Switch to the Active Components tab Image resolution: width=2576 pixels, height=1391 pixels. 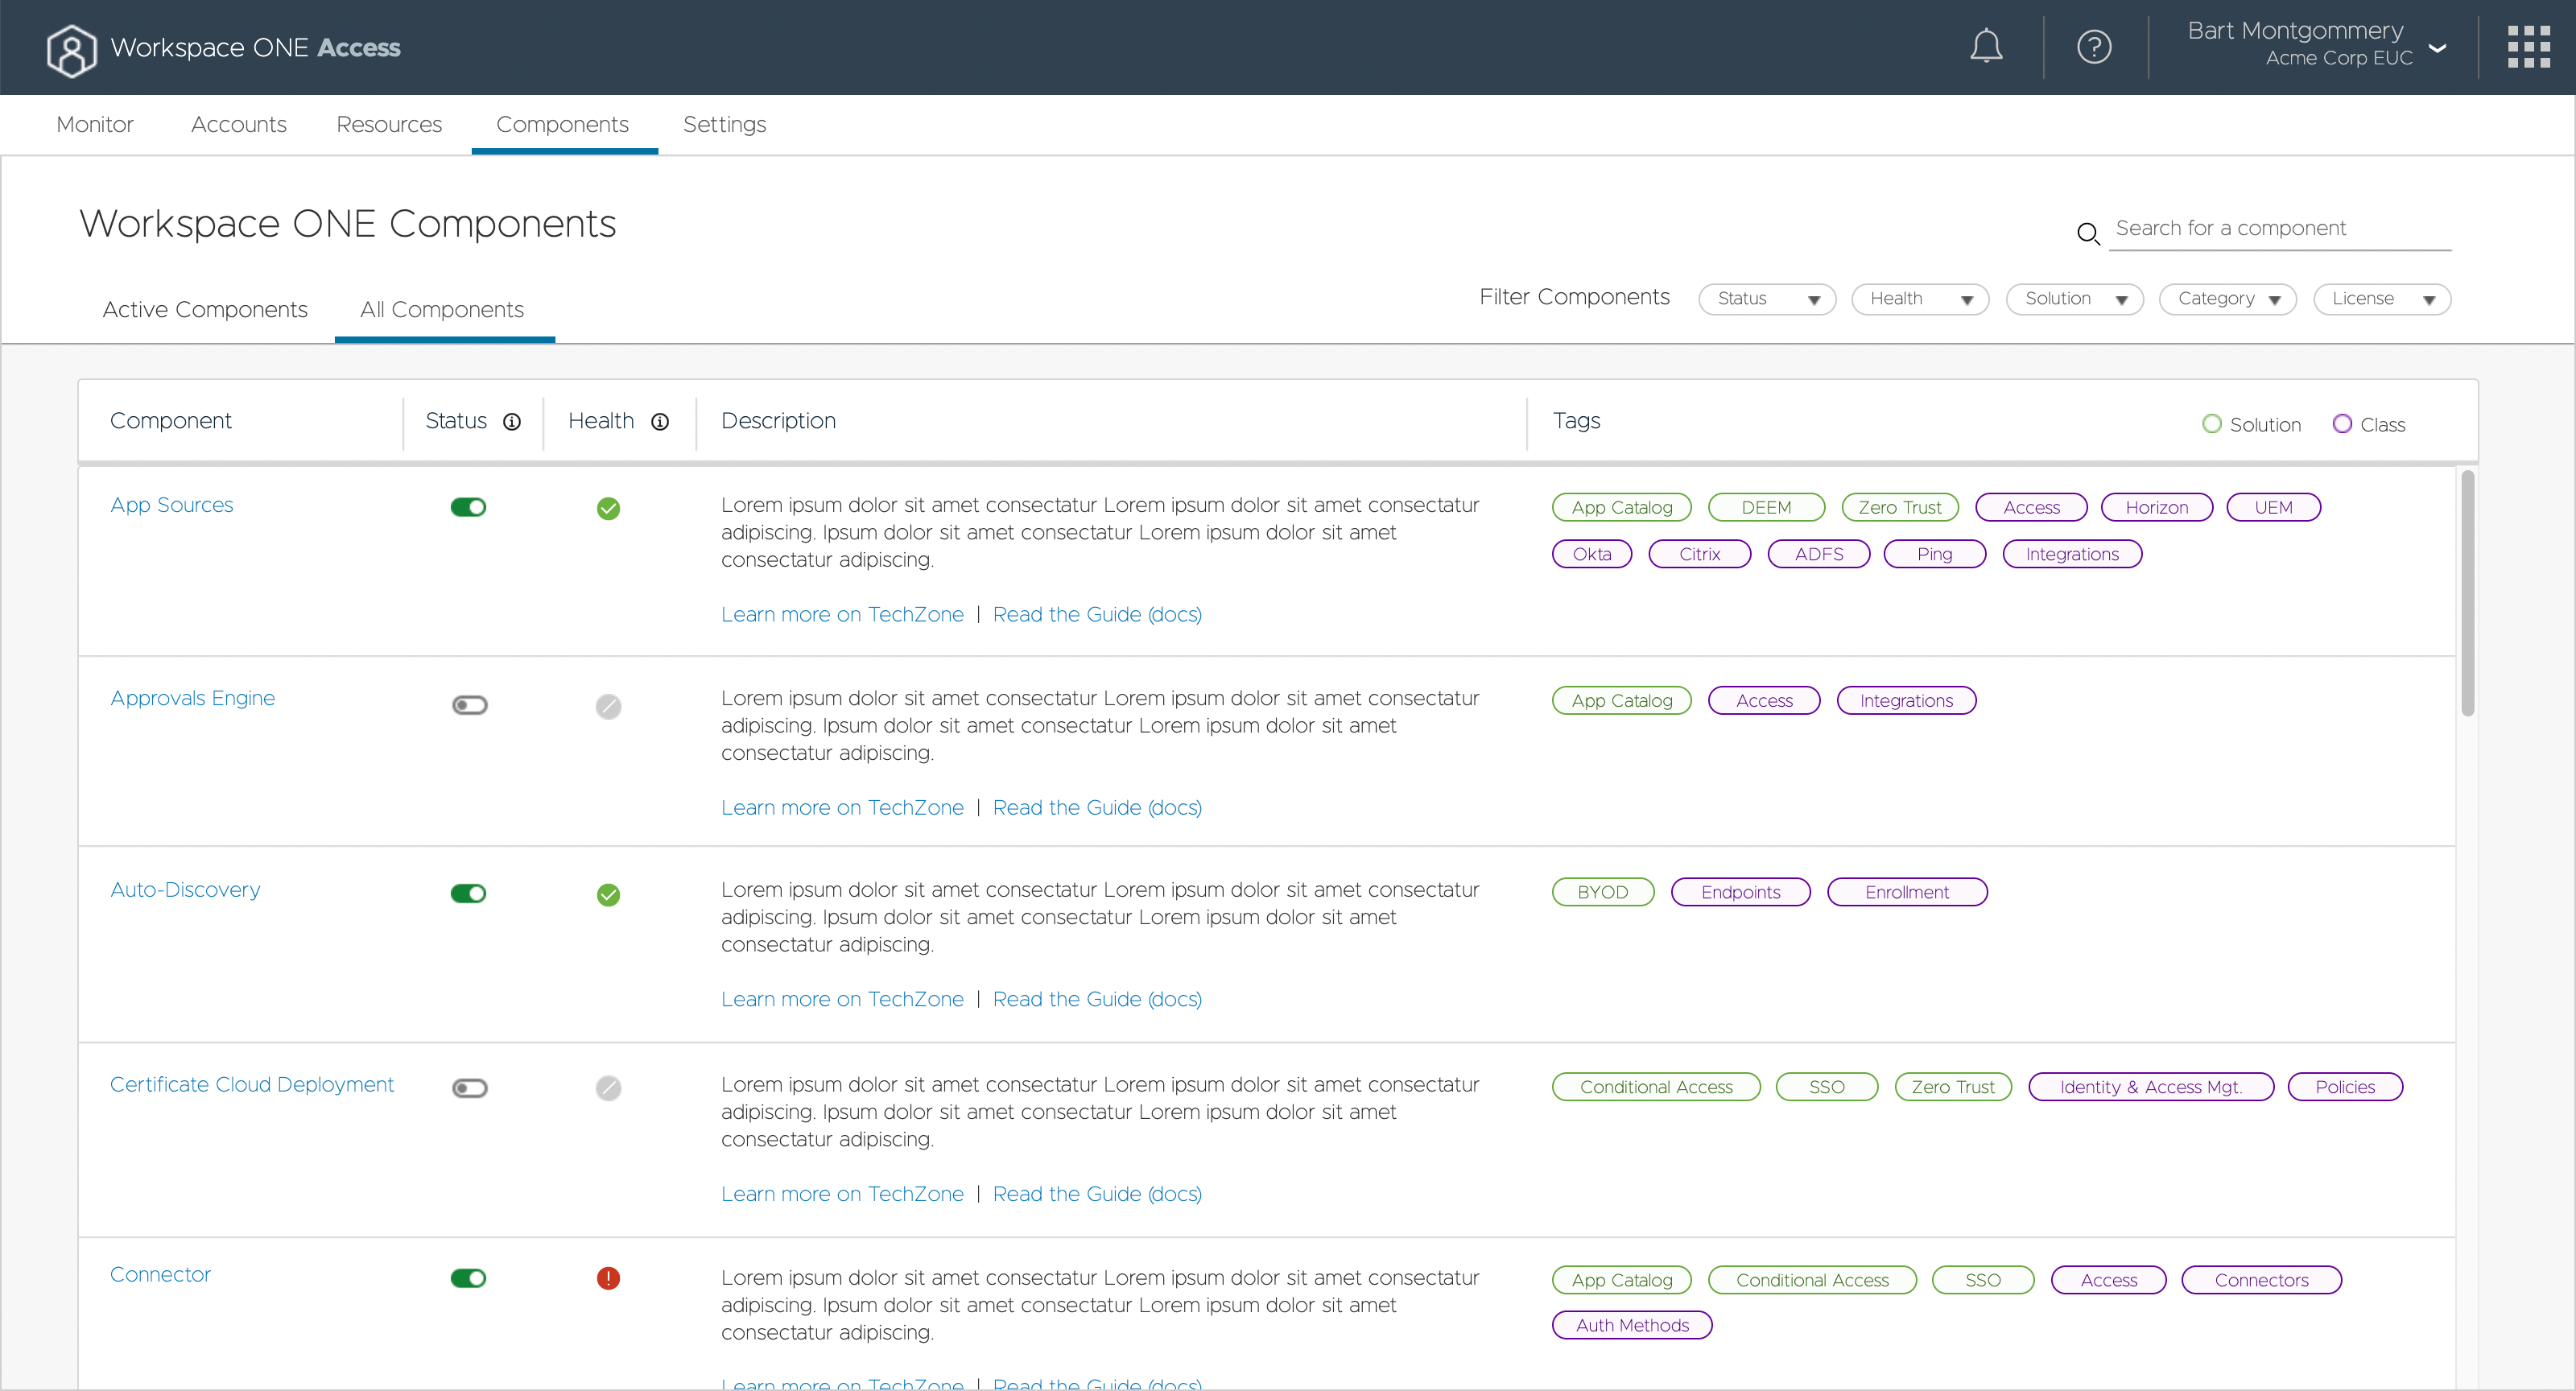(x=205, y=310)
